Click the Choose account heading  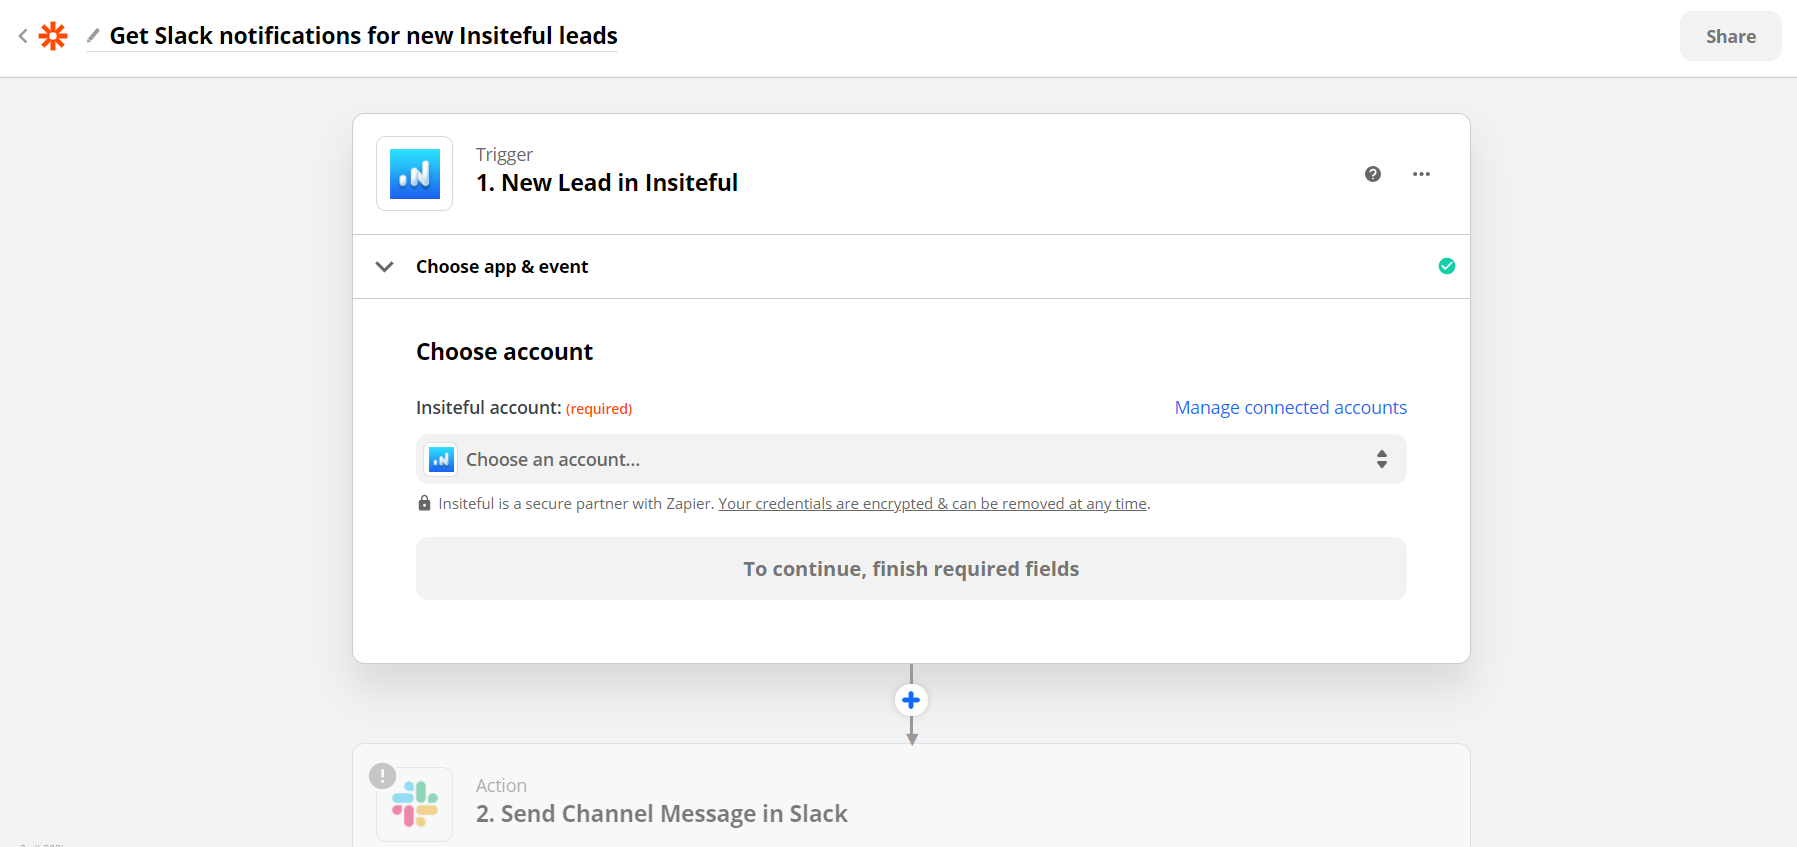click(x=504, y=352)
